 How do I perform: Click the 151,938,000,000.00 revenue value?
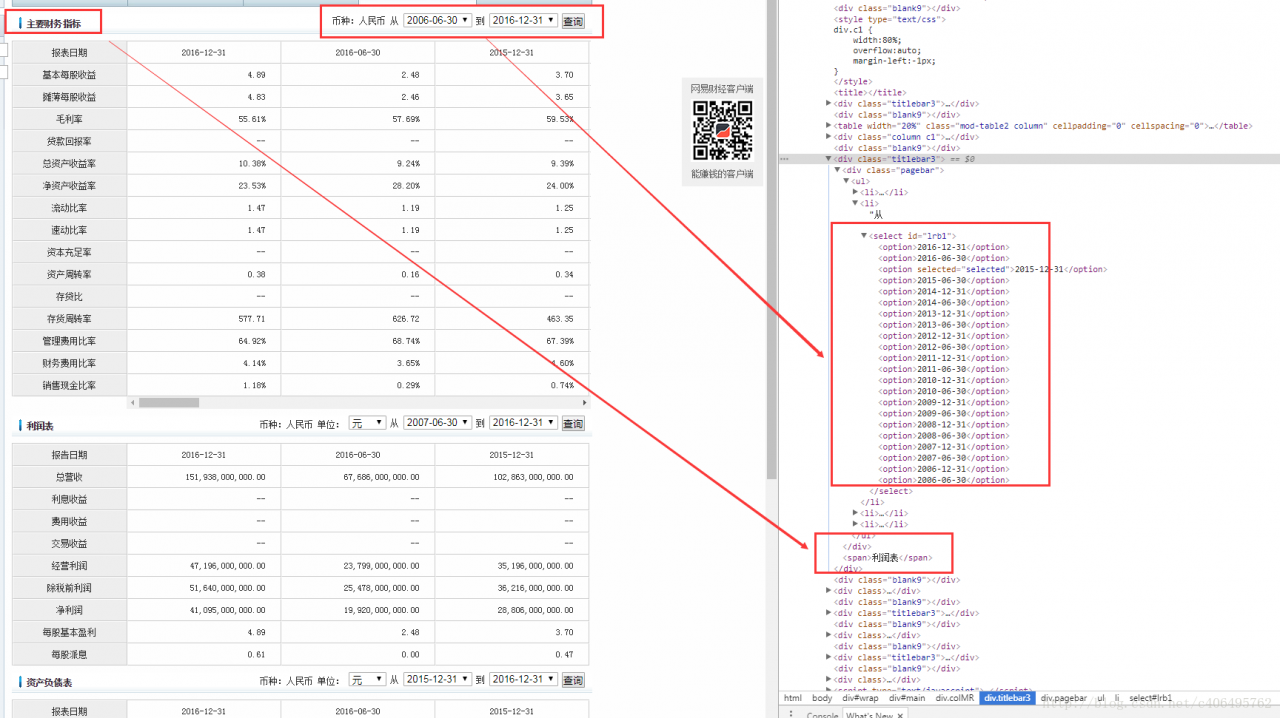(x=226, y=477)
